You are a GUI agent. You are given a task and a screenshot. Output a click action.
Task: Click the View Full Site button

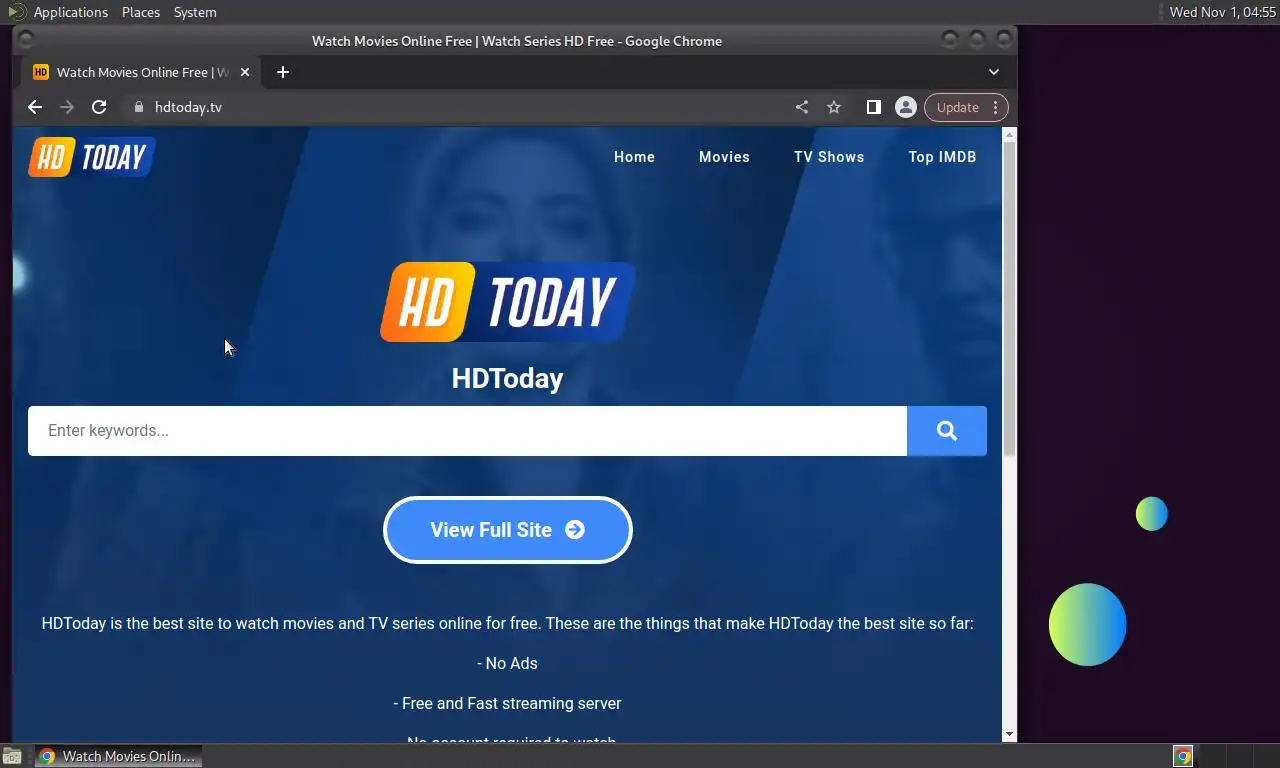pos(508,530)
